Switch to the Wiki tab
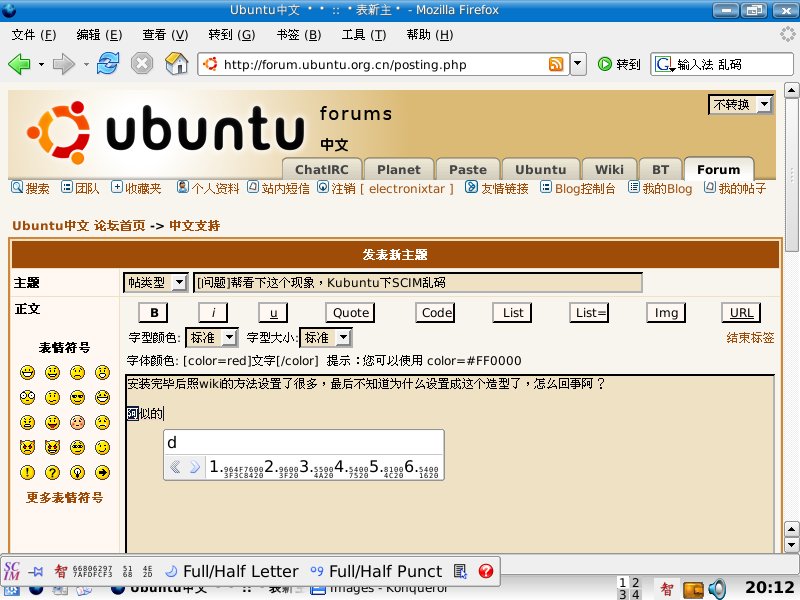 (609, 169)
